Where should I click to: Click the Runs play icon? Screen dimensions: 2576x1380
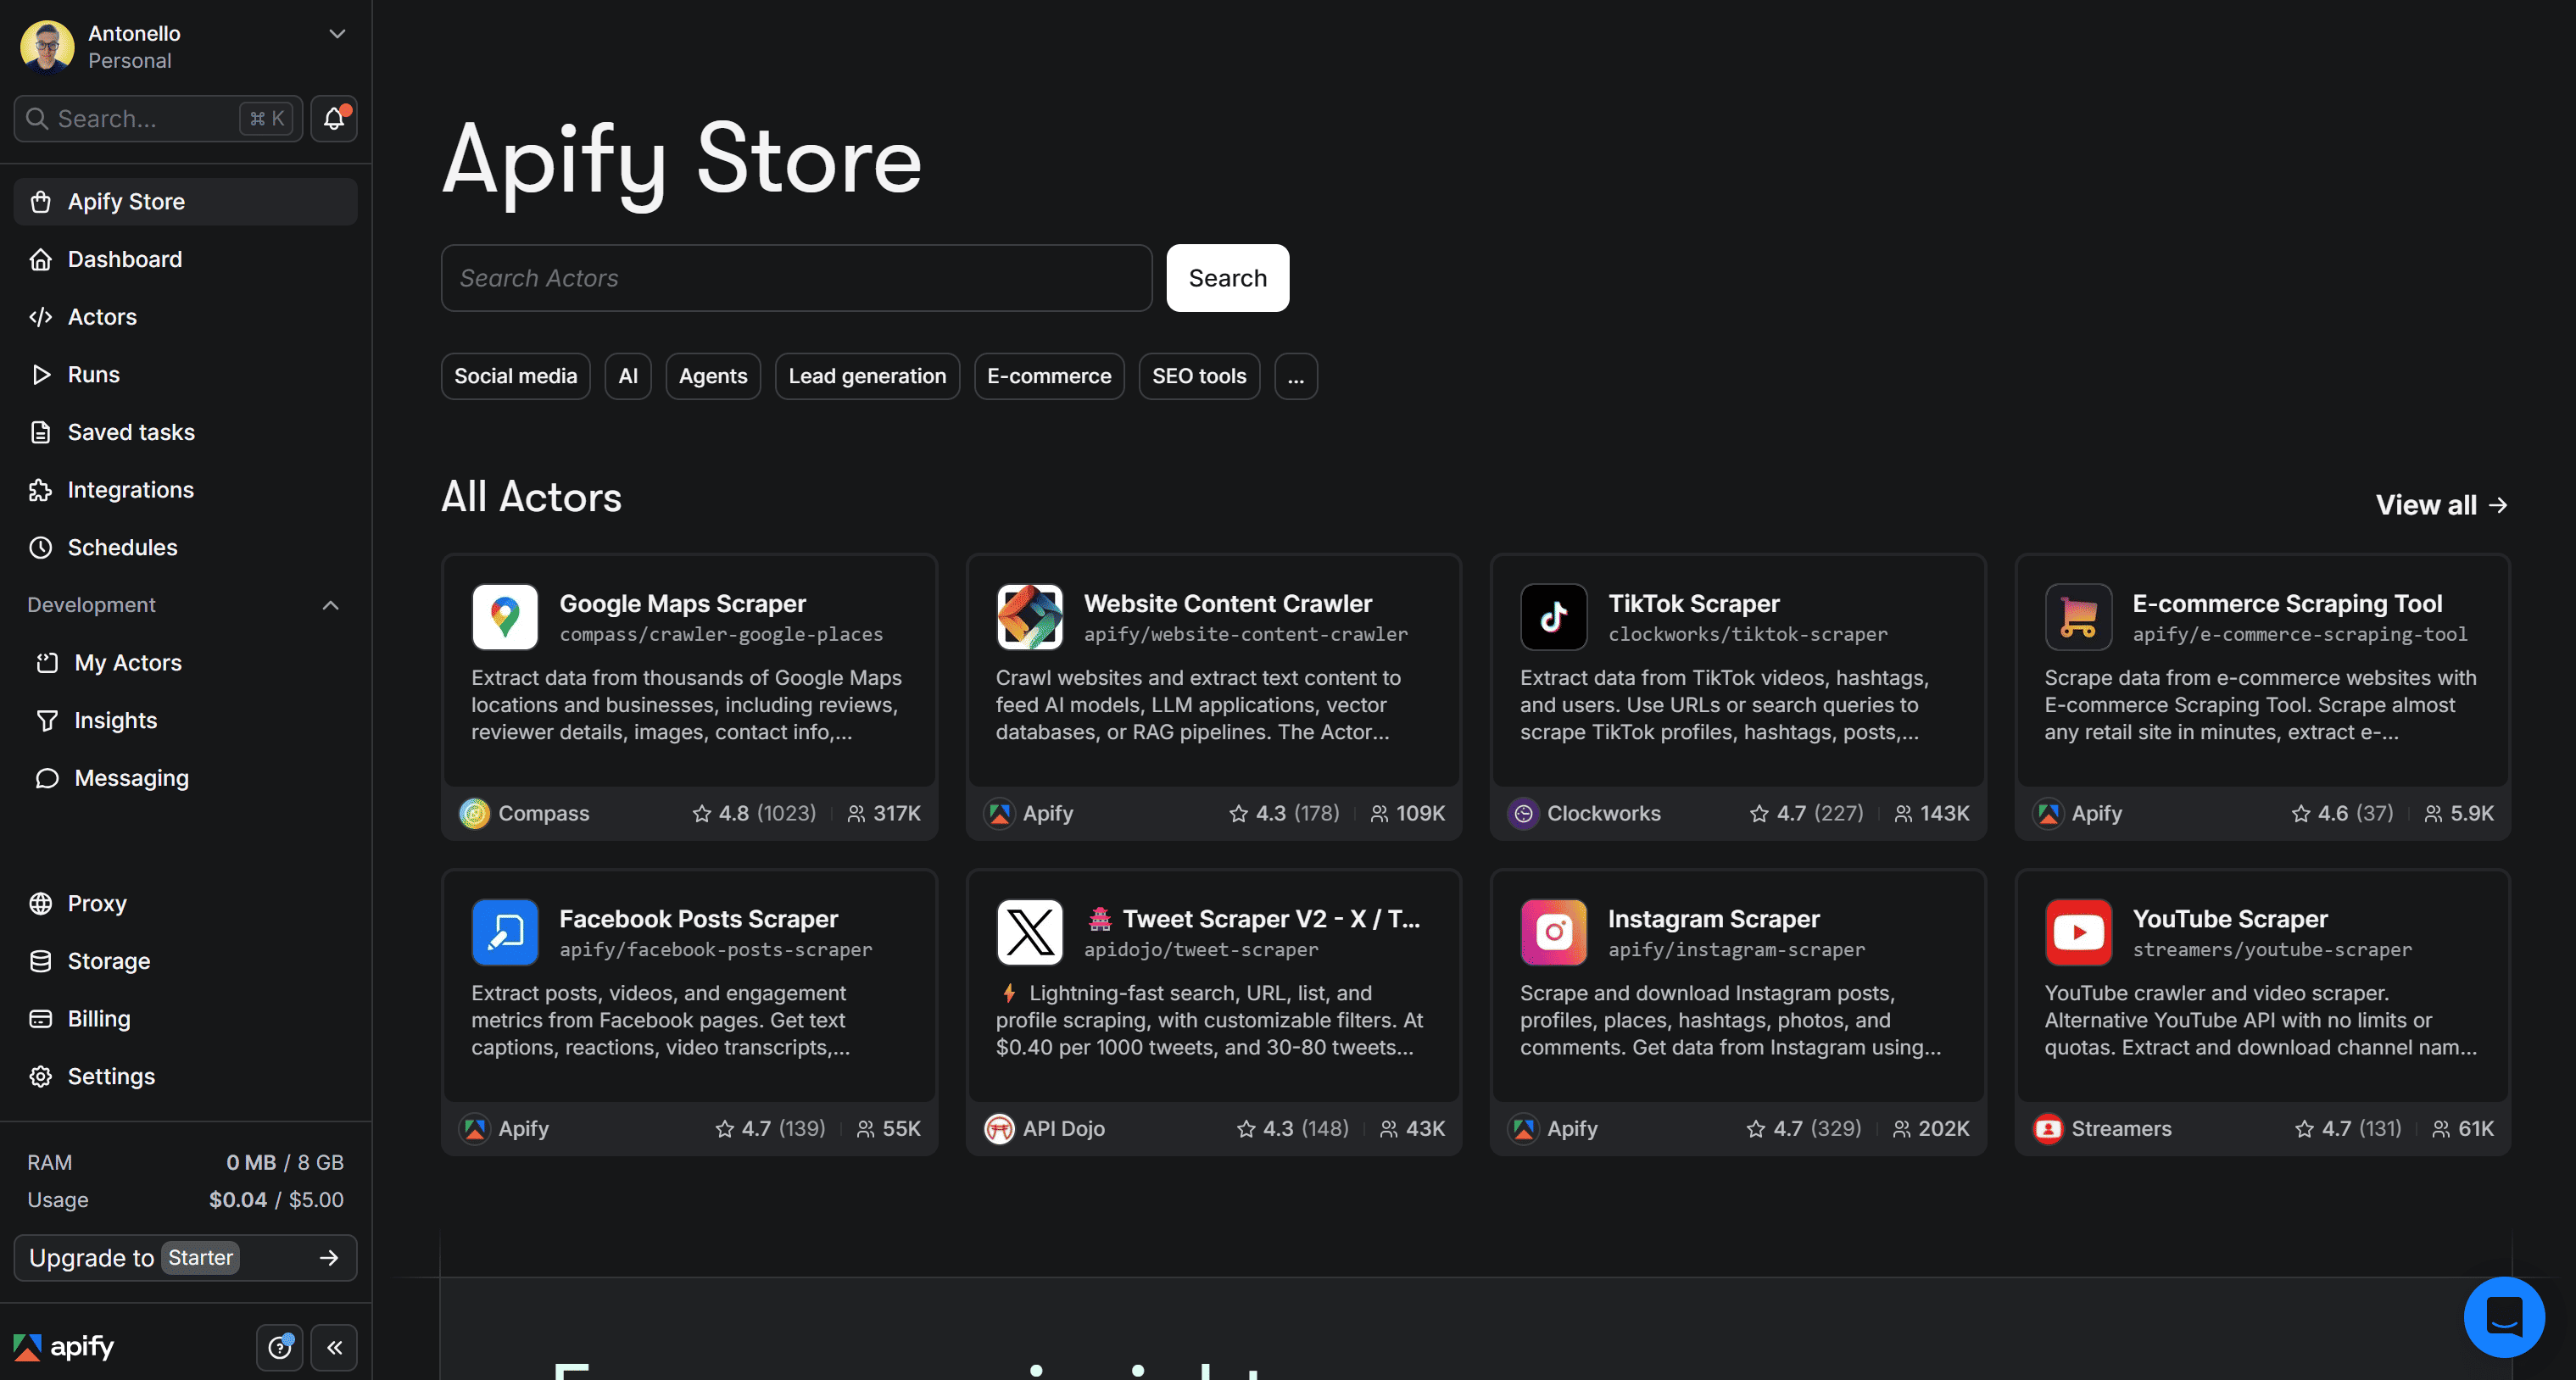pyautogui.click(x=41, y=374)
